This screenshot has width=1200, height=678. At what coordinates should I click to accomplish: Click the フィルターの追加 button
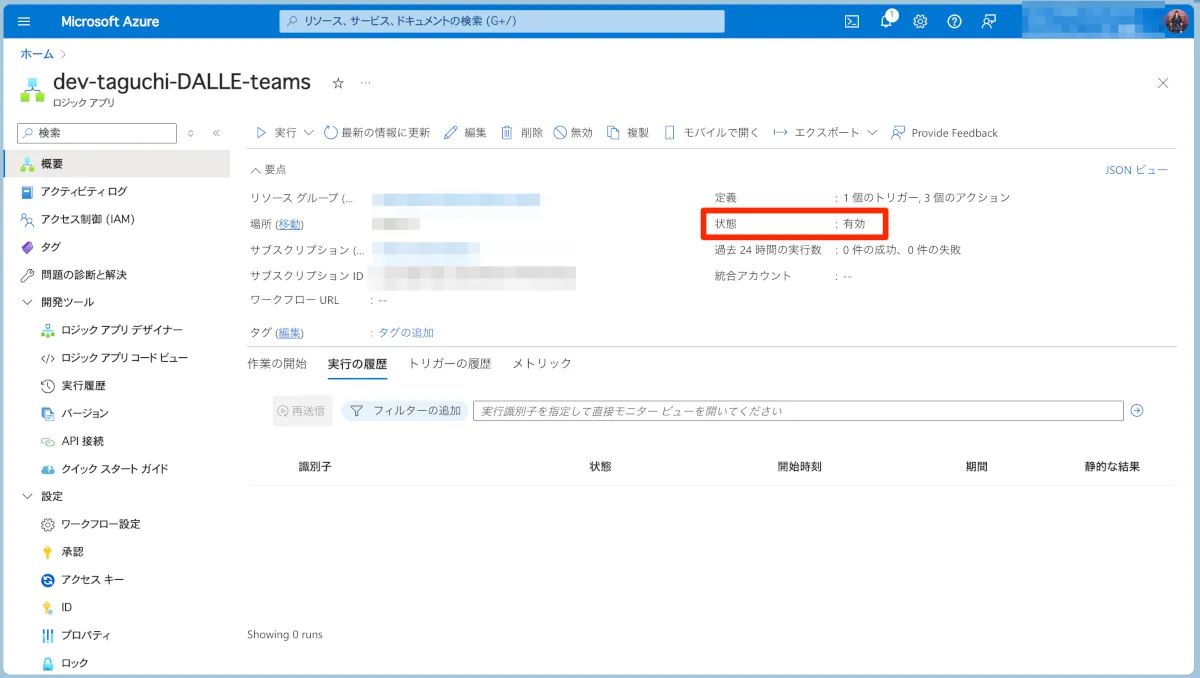(x=405, y=411)
